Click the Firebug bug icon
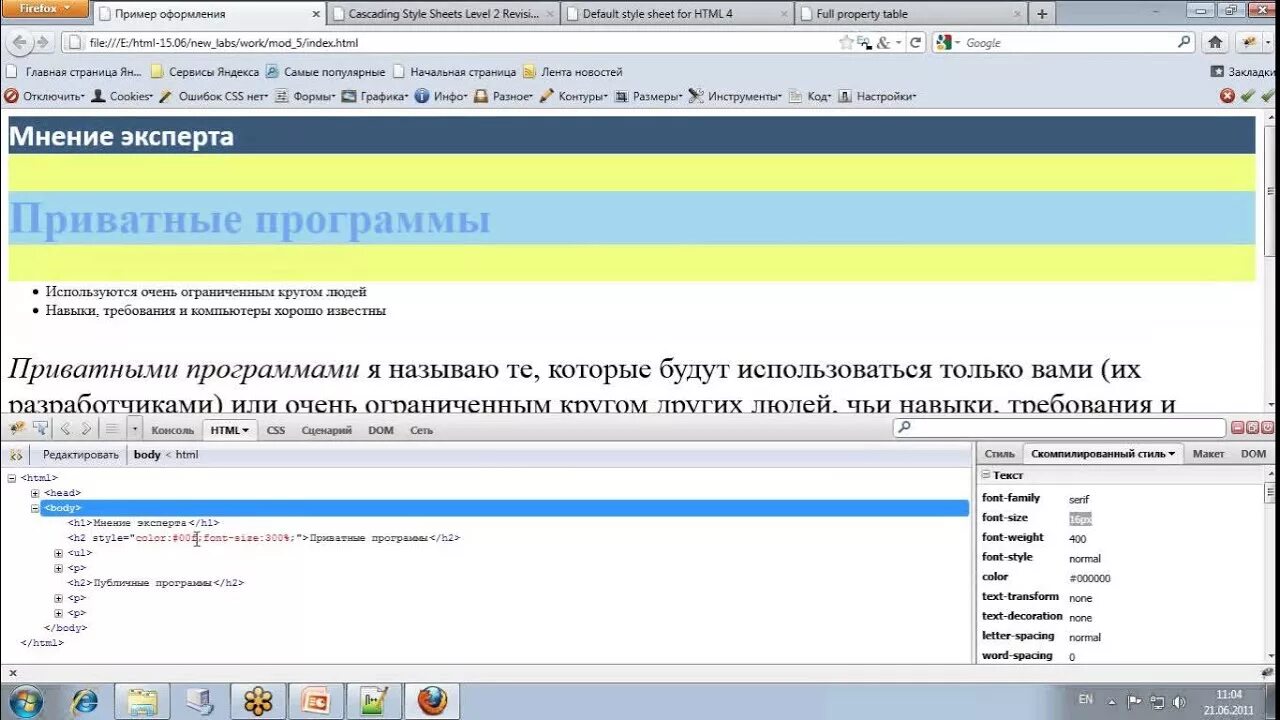 point(16,427)
